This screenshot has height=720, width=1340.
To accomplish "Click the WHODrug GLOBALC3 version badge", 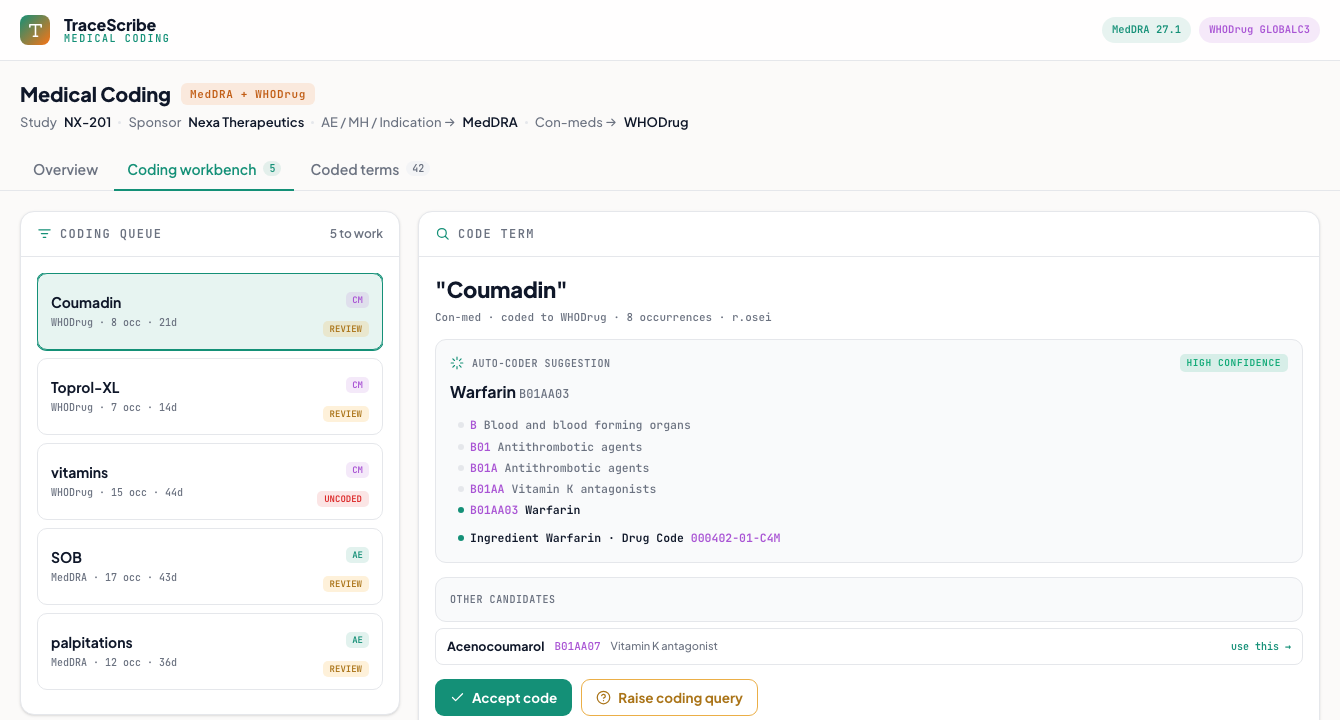I will [x=1259, y=30].
